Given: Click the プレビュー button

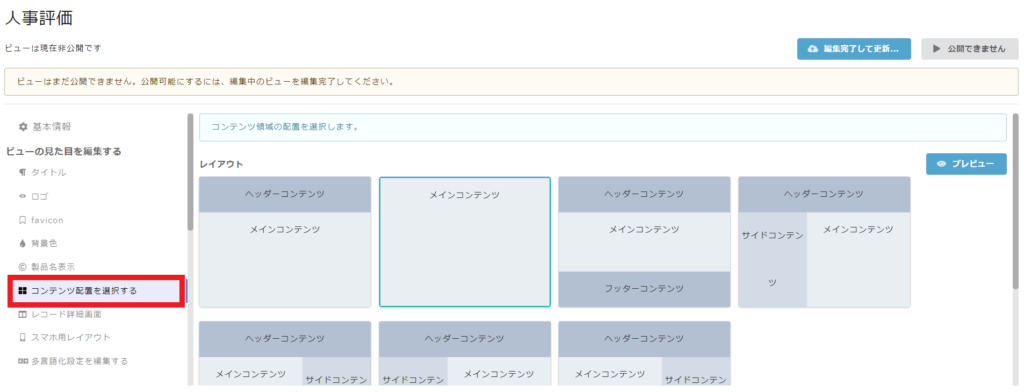Looking at the screenshot, I should (x=966, y=164).
